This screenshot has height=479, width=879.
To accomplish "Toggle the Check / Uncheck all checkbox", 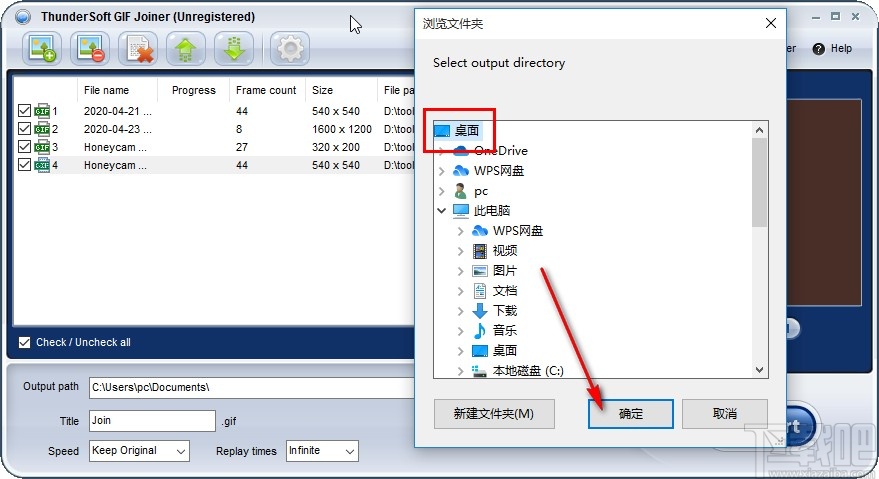I will coord(24,342).
